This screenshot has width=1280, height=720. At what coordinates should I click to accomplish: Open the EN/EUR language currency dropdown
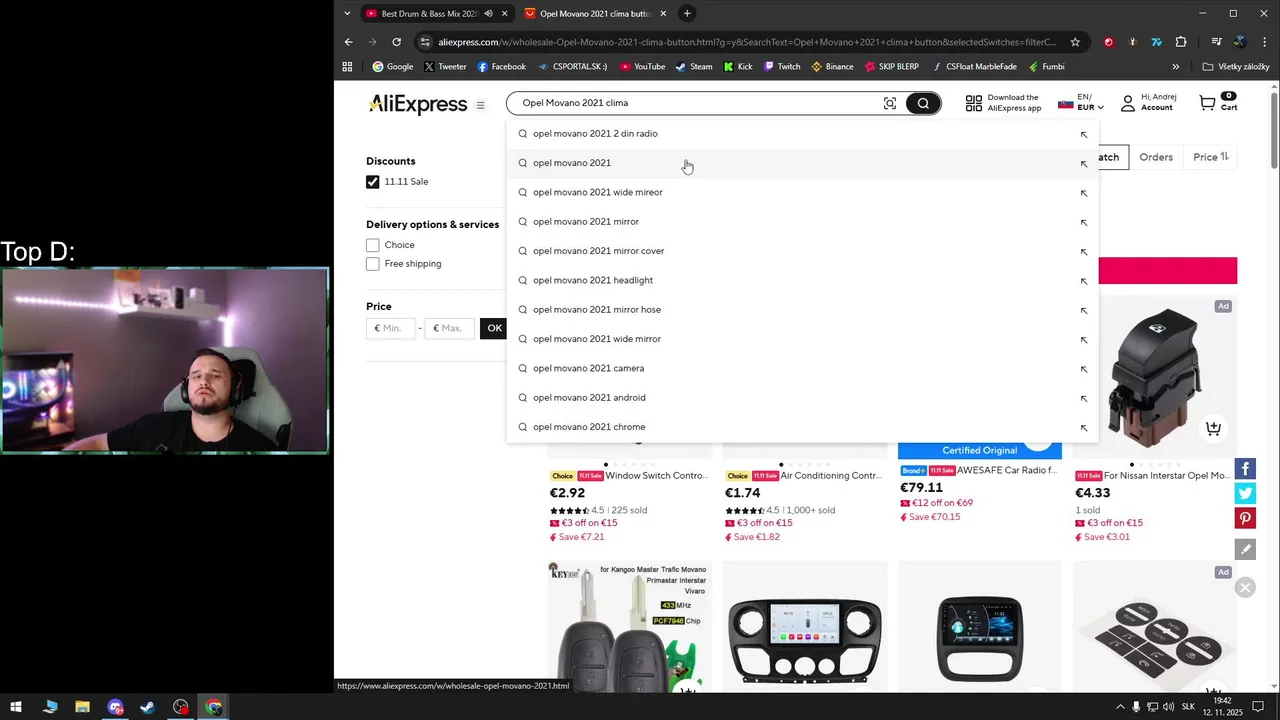click(1081, 103)
